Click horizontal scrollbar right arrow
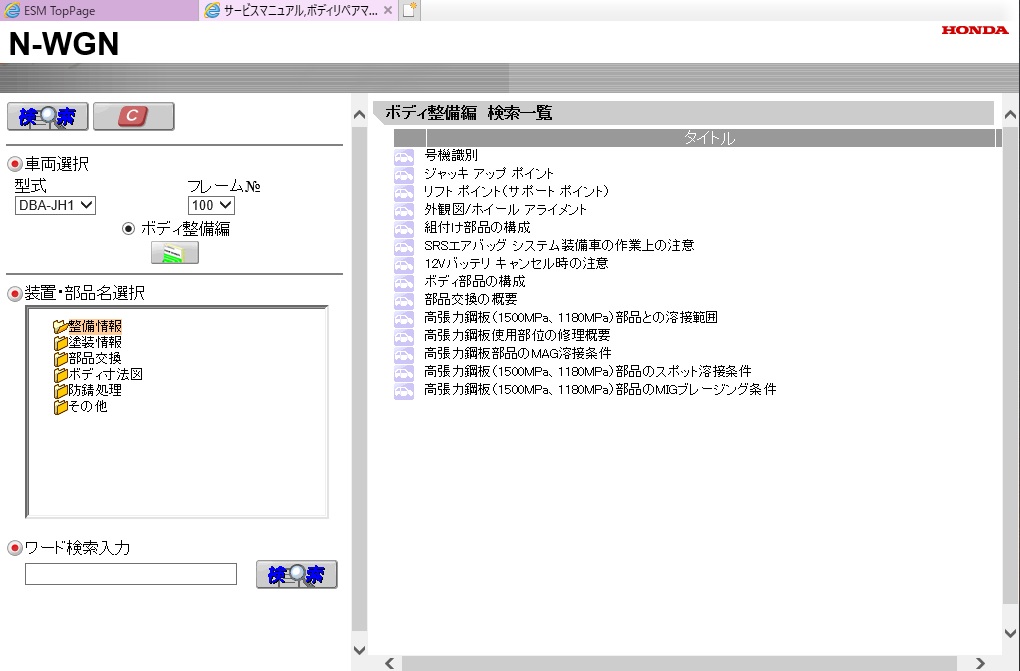This screenshot has height=671, width=1020. tap(980, 663)
